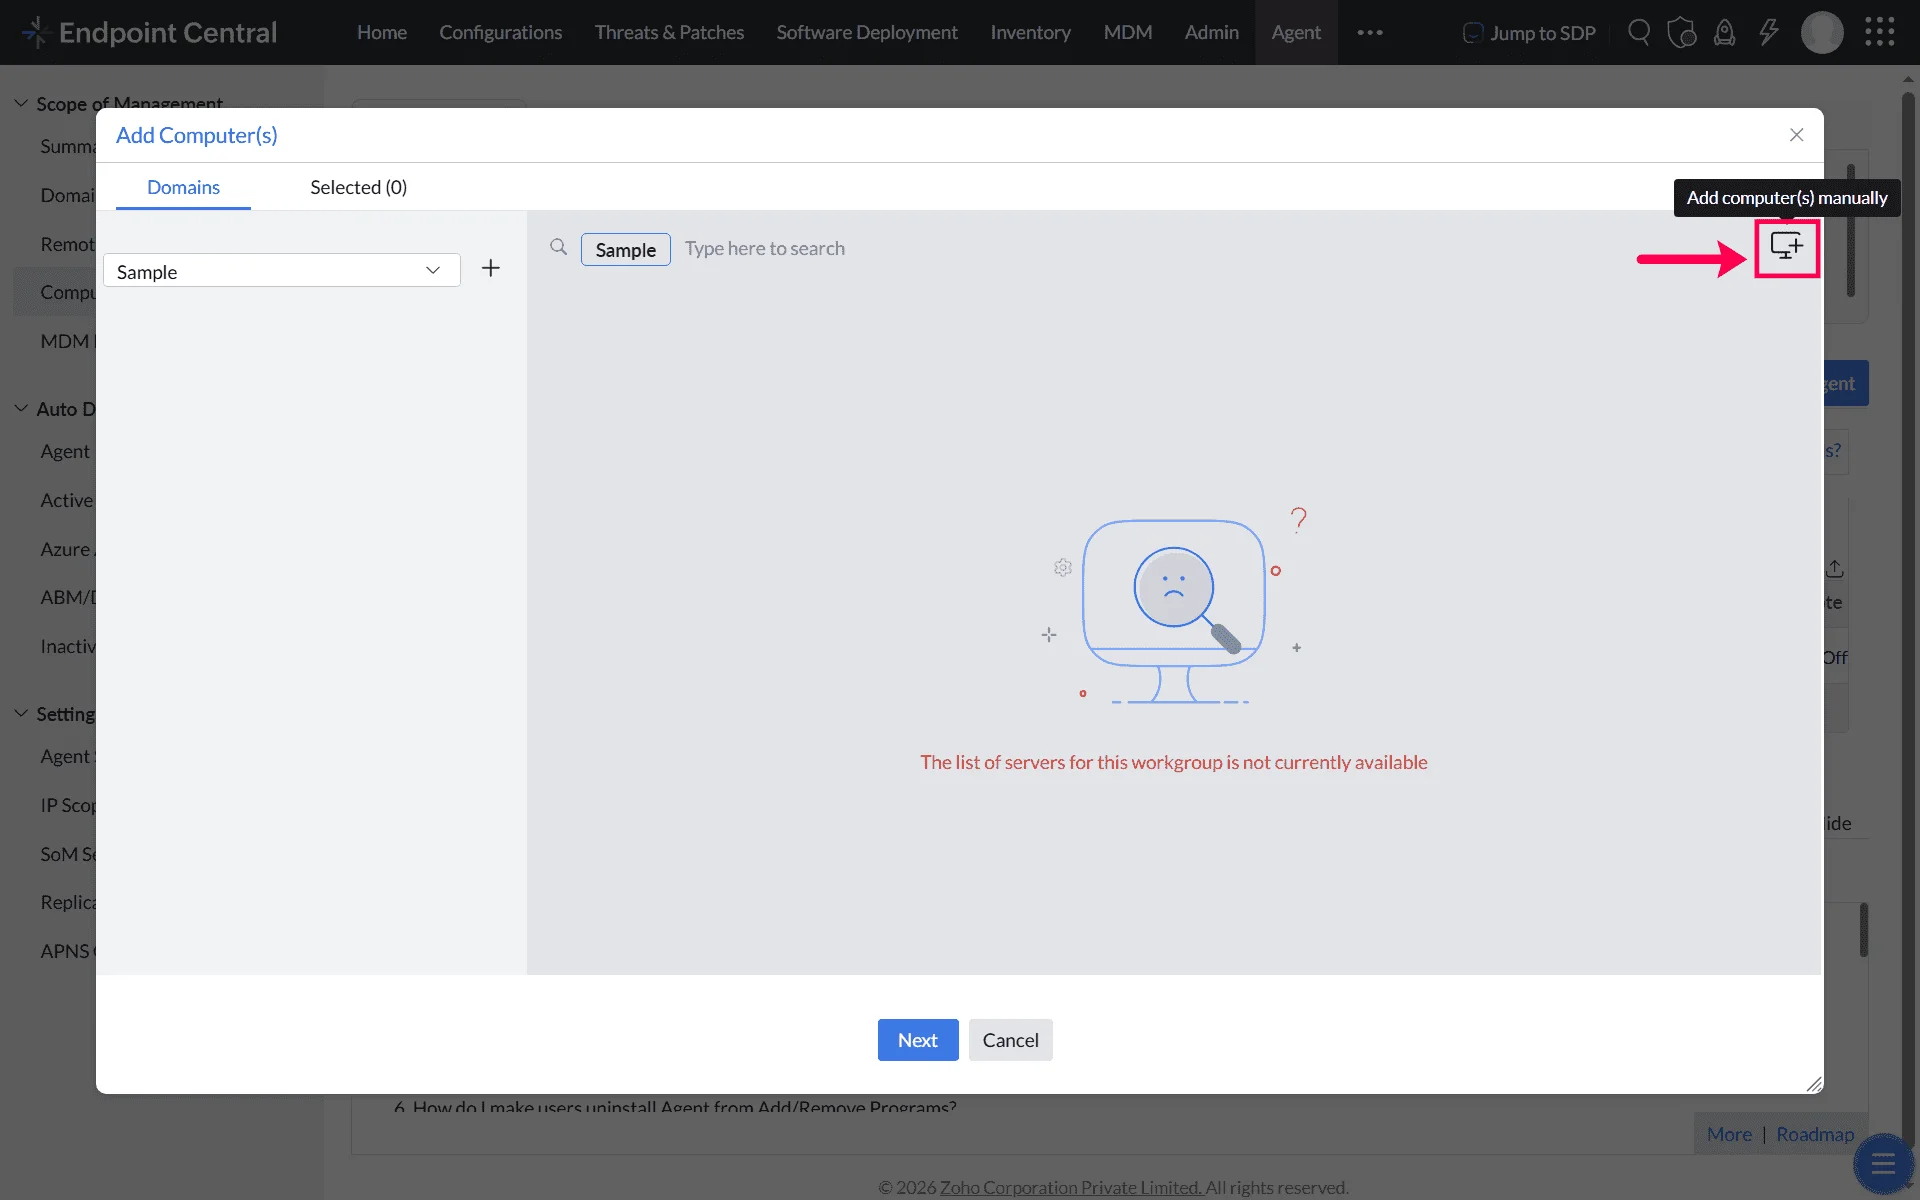
Task: Grab the dialog resize handle corner
Action: 1814,1084
